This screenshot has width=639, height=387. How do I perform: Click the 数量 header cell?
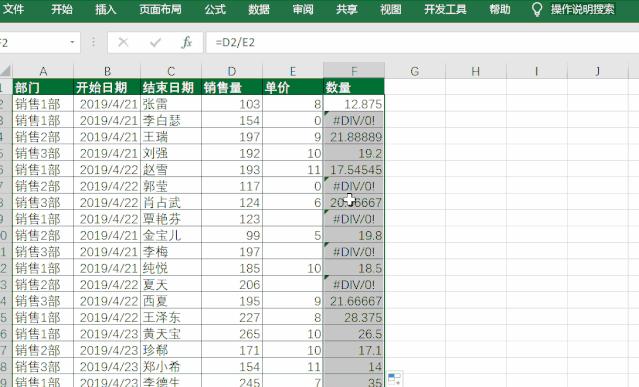[x=354, y=87]
